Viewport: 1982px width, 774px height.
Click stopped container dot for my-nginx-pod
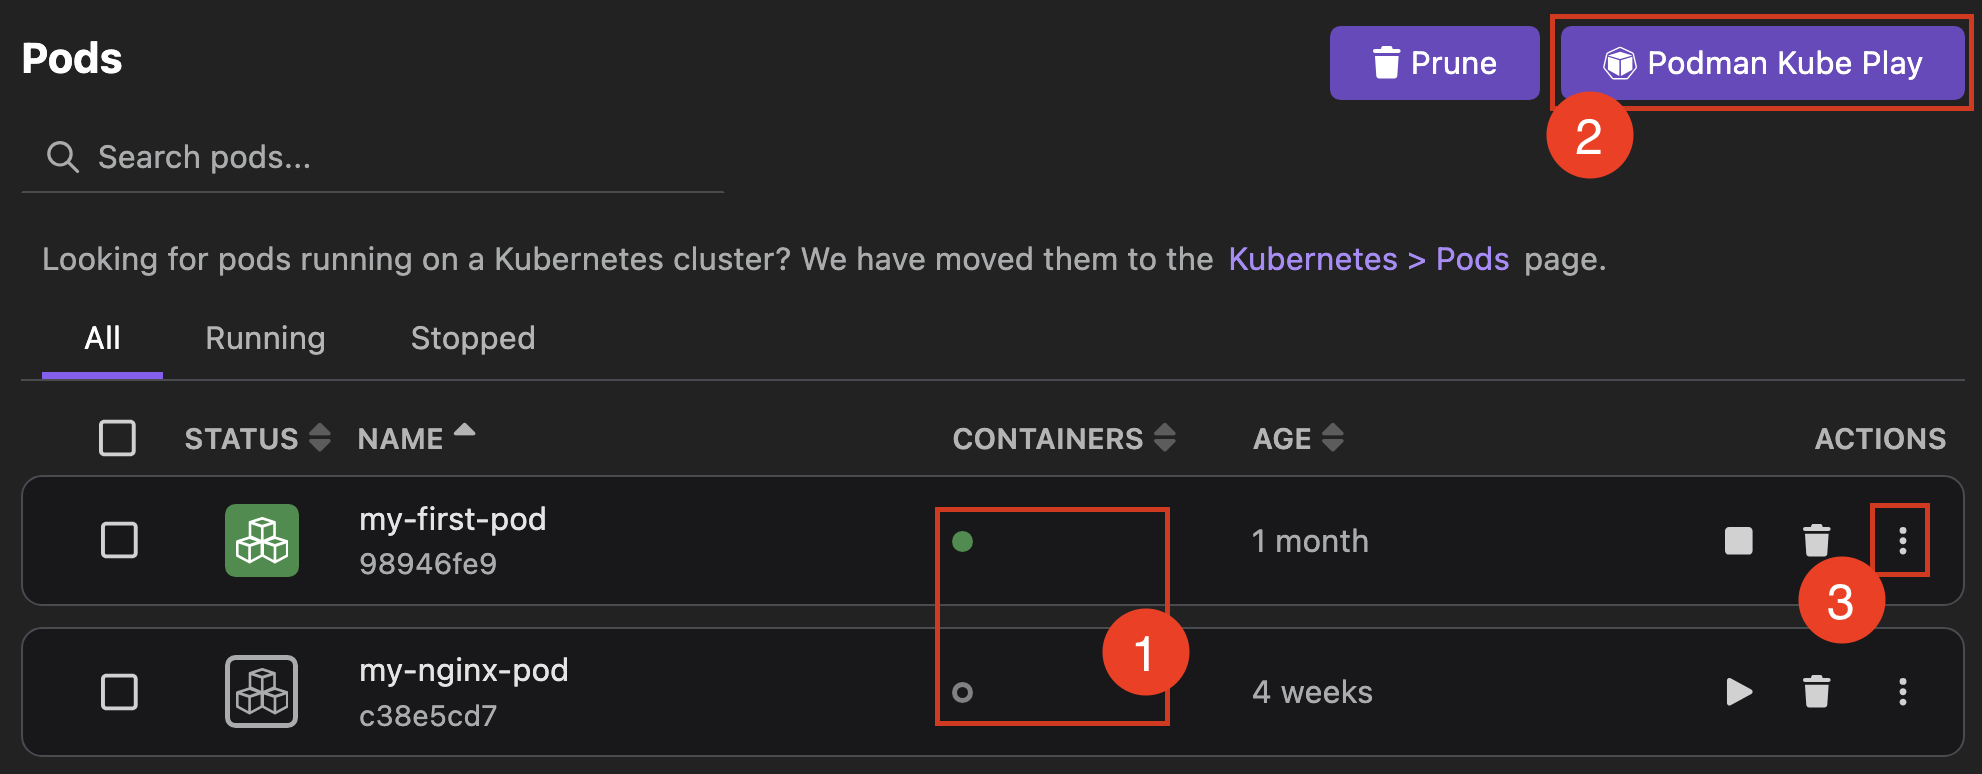click(962, 692)
